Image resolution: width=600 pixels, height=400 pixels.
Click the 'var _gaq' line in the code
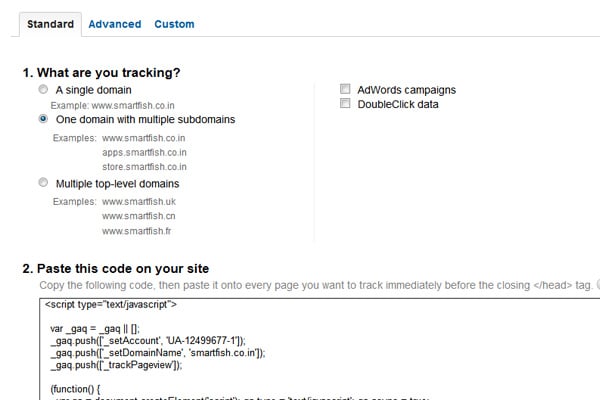(x=95, y=328)
